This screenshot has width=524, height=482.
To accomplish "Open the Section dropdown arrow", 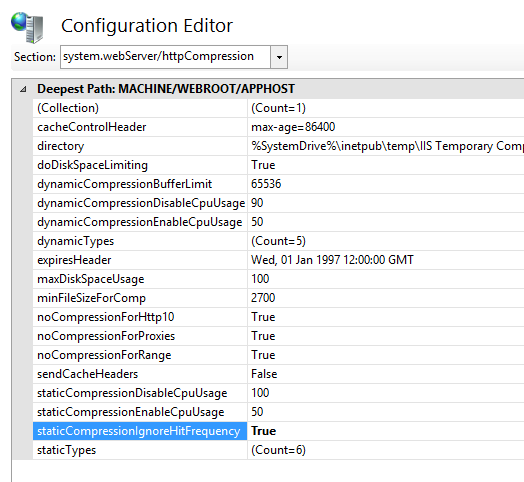I will coord(279,57).
